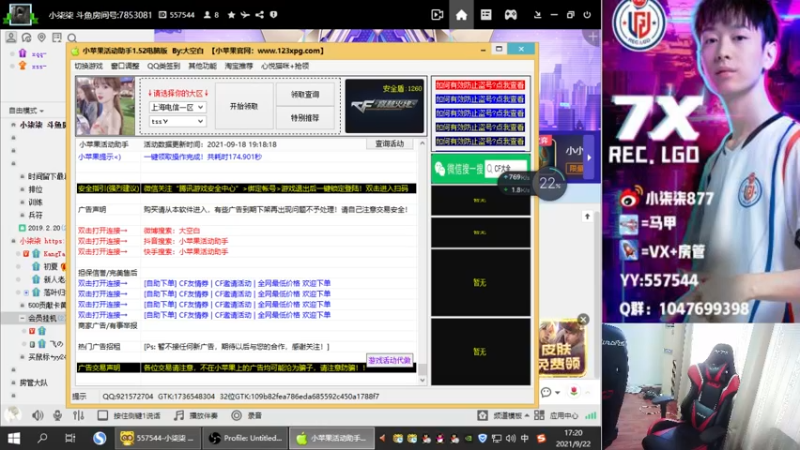Open Windows taskbar search
800x450 pixels.
click(42, 438)
